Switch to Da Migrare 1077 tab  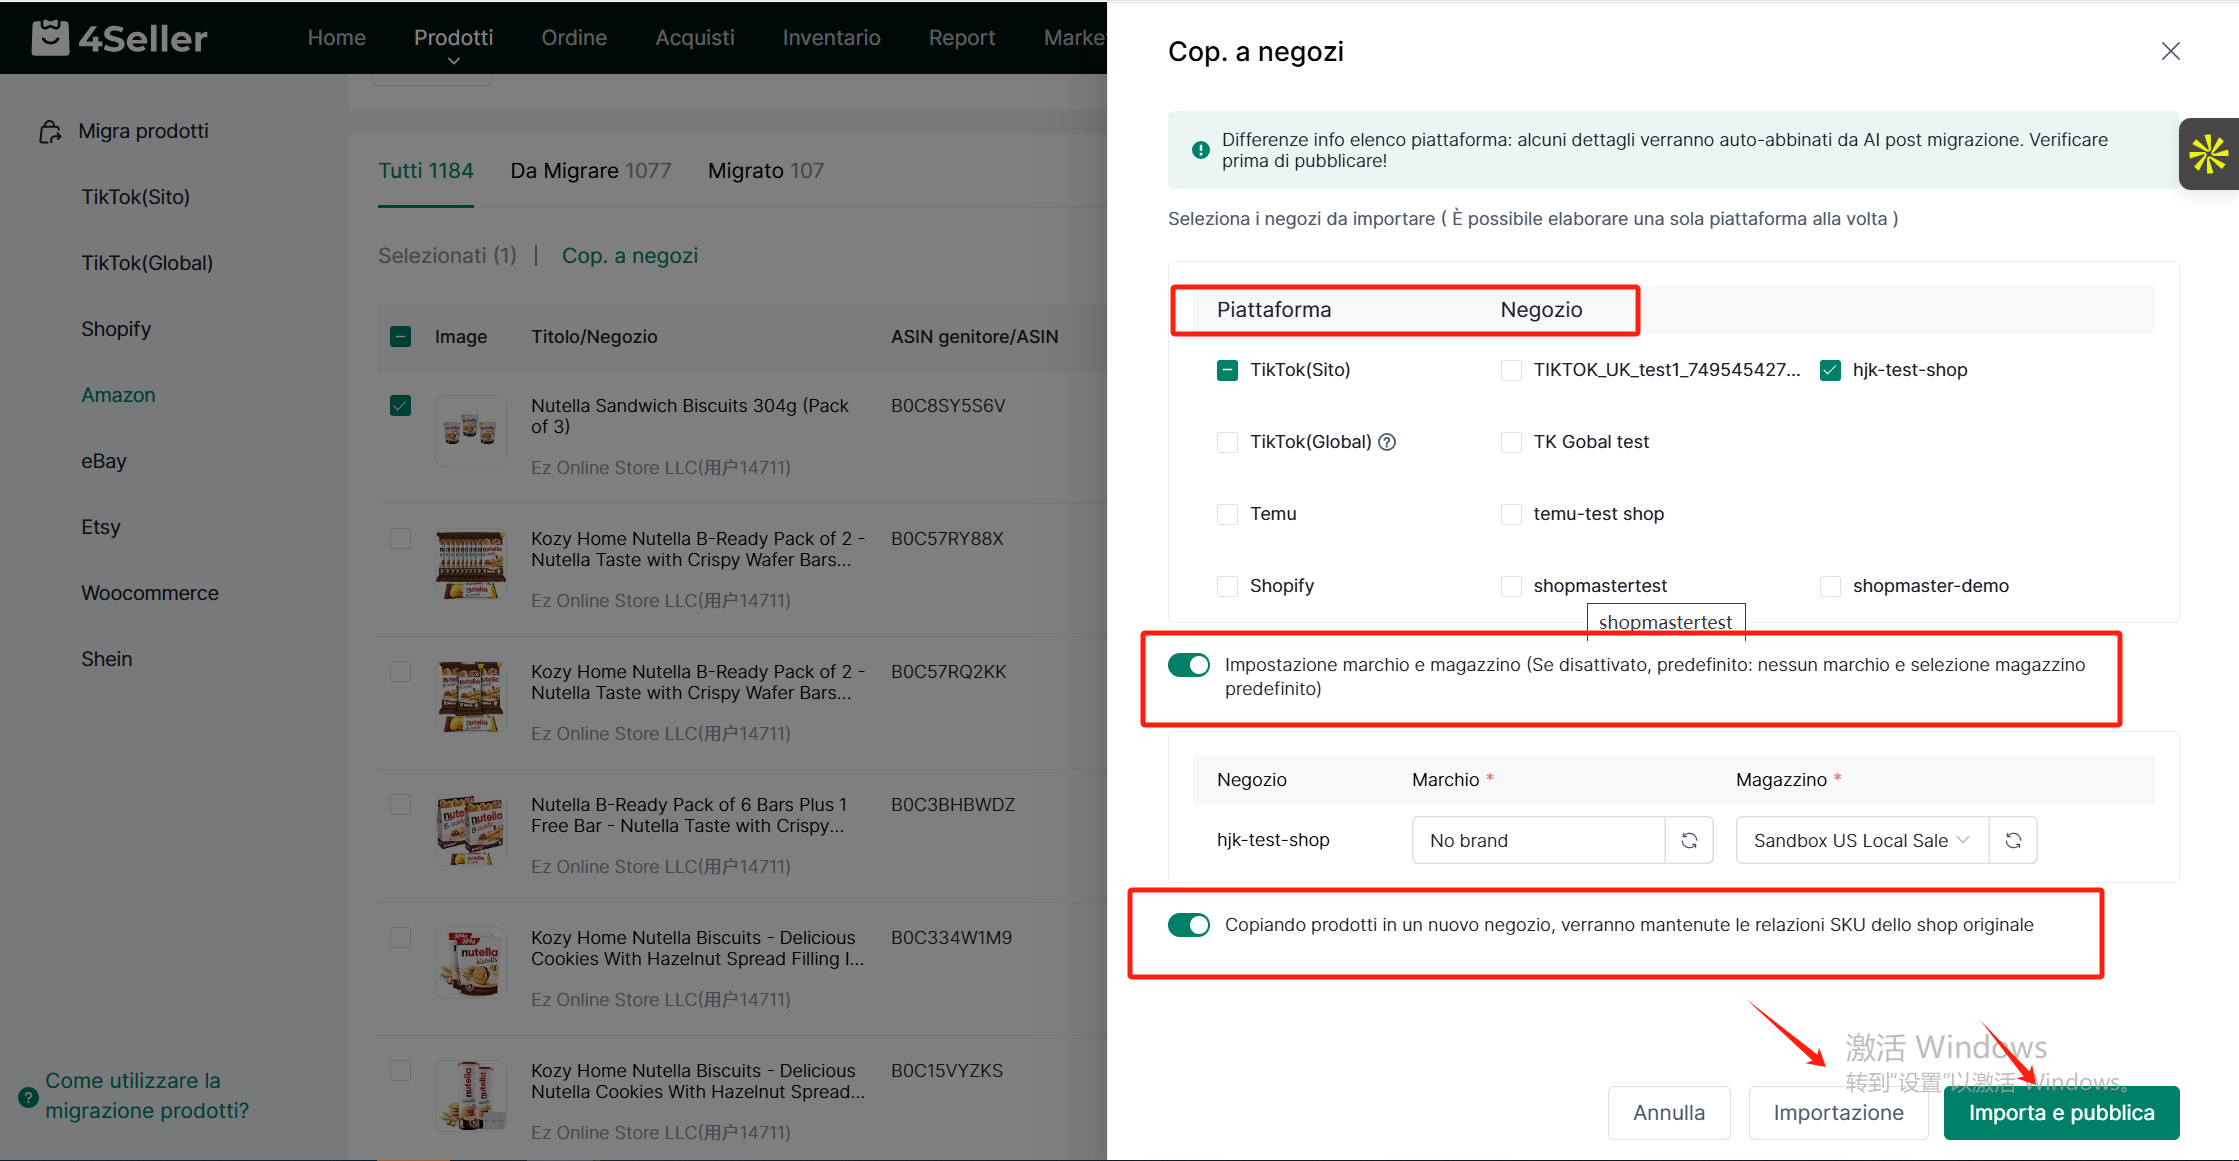click(x=591, y=171)
